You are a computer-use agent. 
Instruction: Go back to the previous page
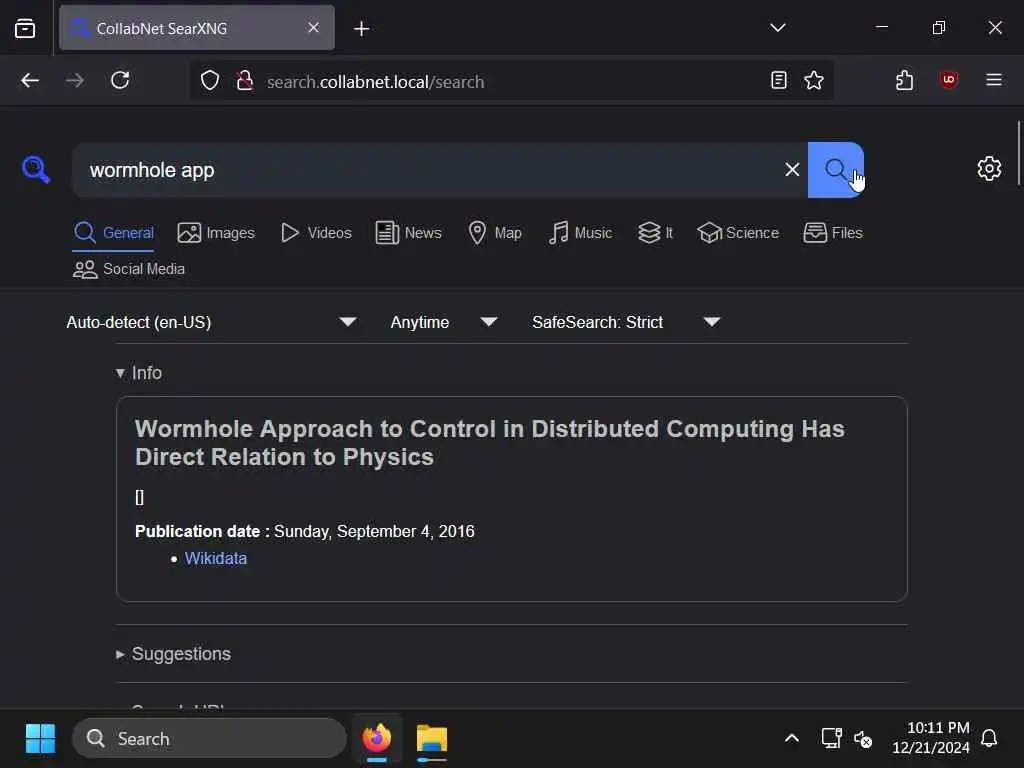[x=30, y=81]
